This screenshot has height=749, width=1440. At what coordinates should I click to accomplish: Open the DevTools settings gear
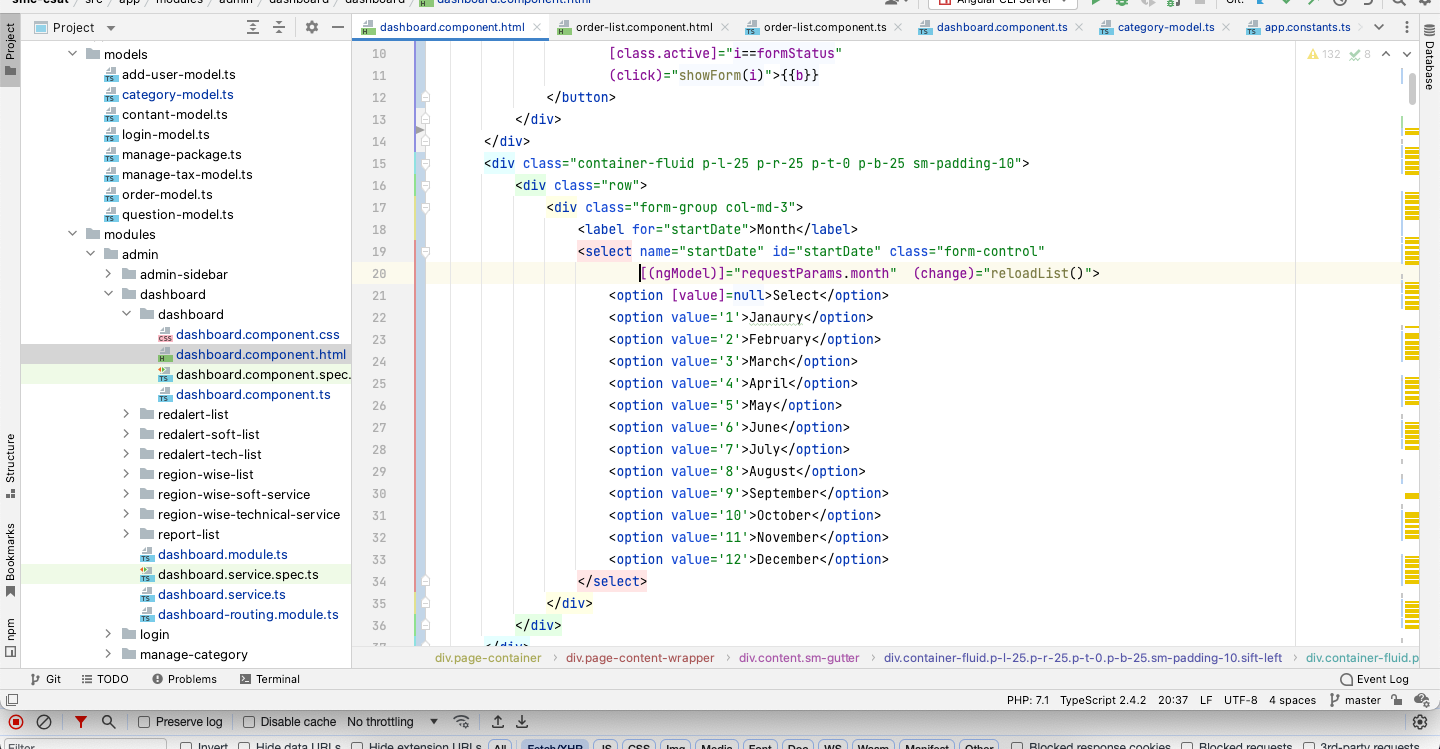pyautogui.click(x=1420, y=722)
